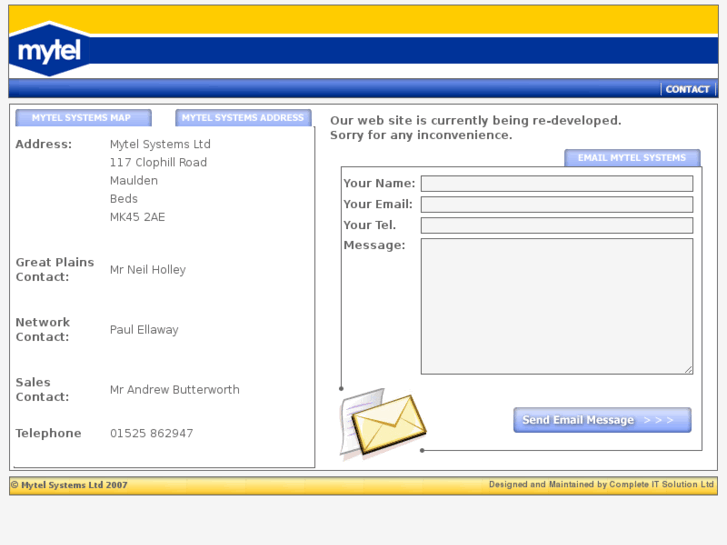Click inside the Message text area

[x=557, y=306]
